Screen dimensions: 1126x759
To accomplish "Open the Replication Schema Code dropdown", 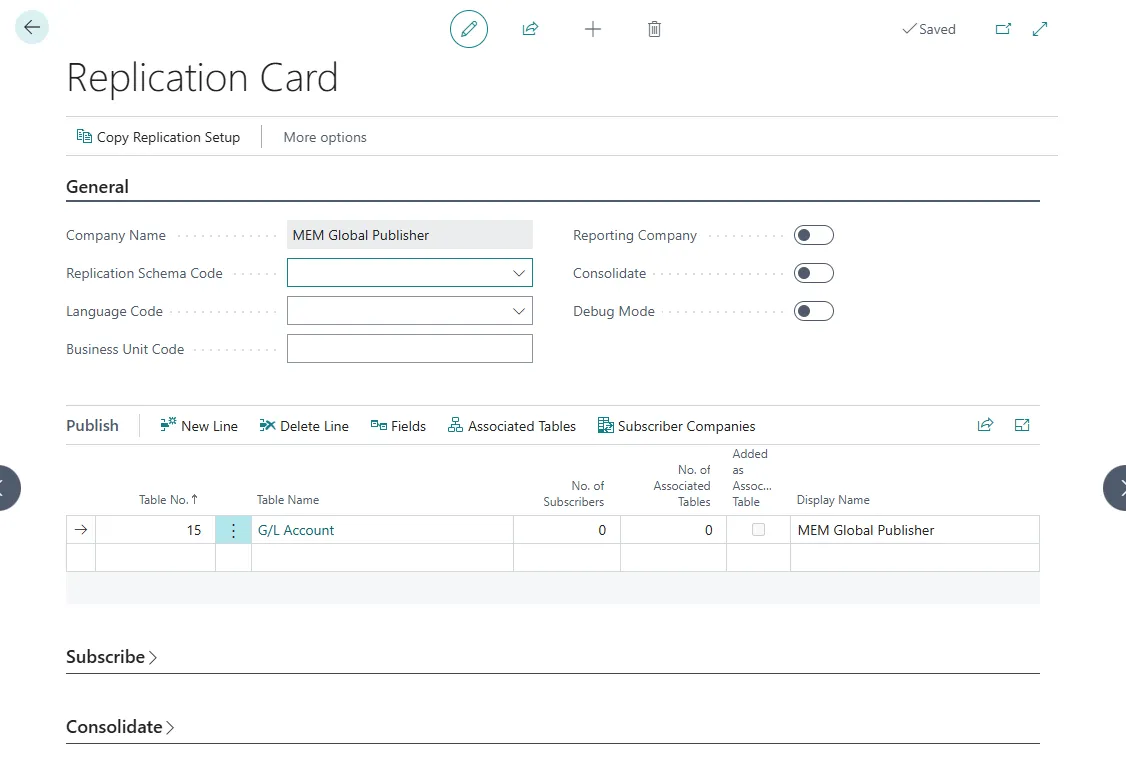I will tap(519, 272).
